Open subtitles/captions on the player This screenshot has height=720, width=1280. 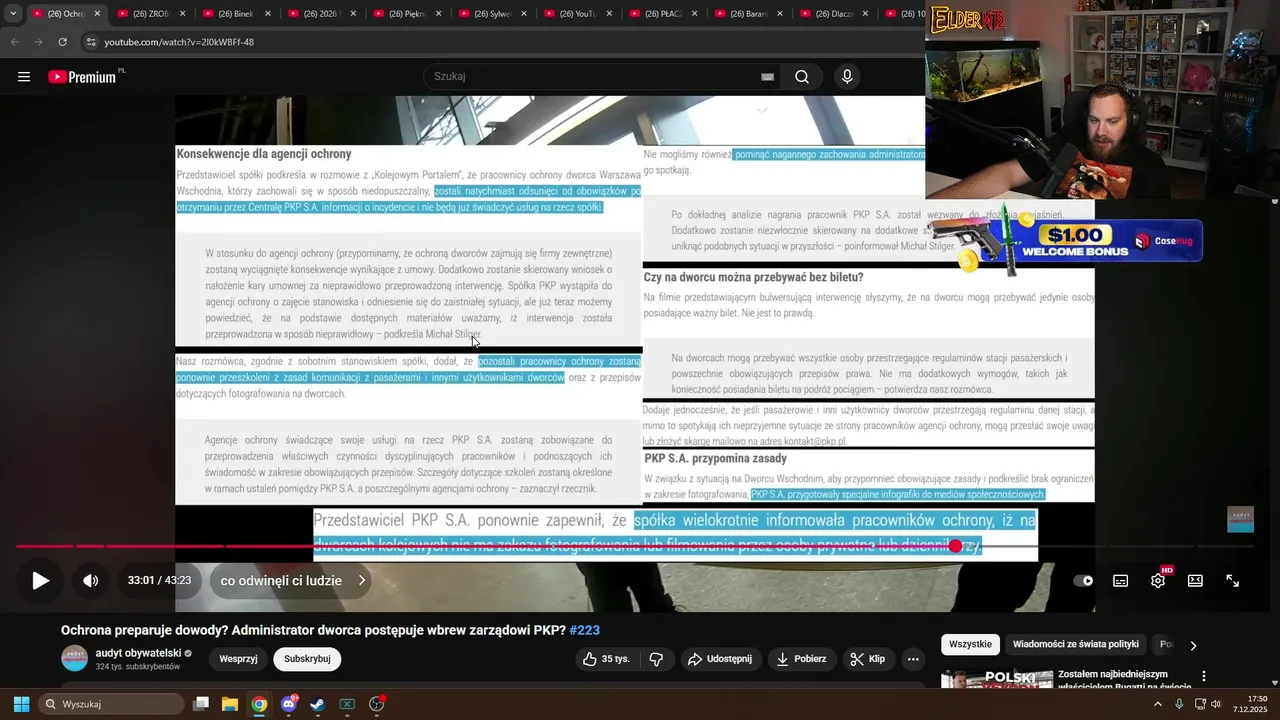1121,581
